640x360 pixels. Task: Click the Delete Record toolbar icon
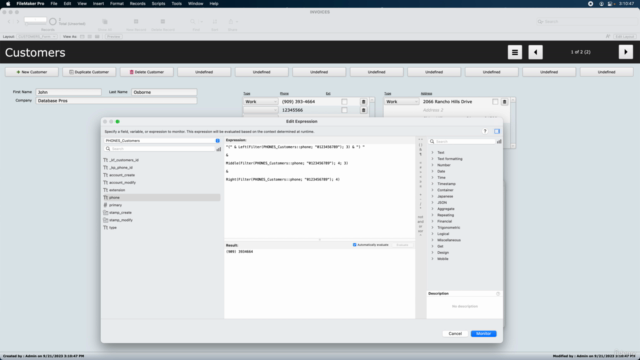[162, 22]
